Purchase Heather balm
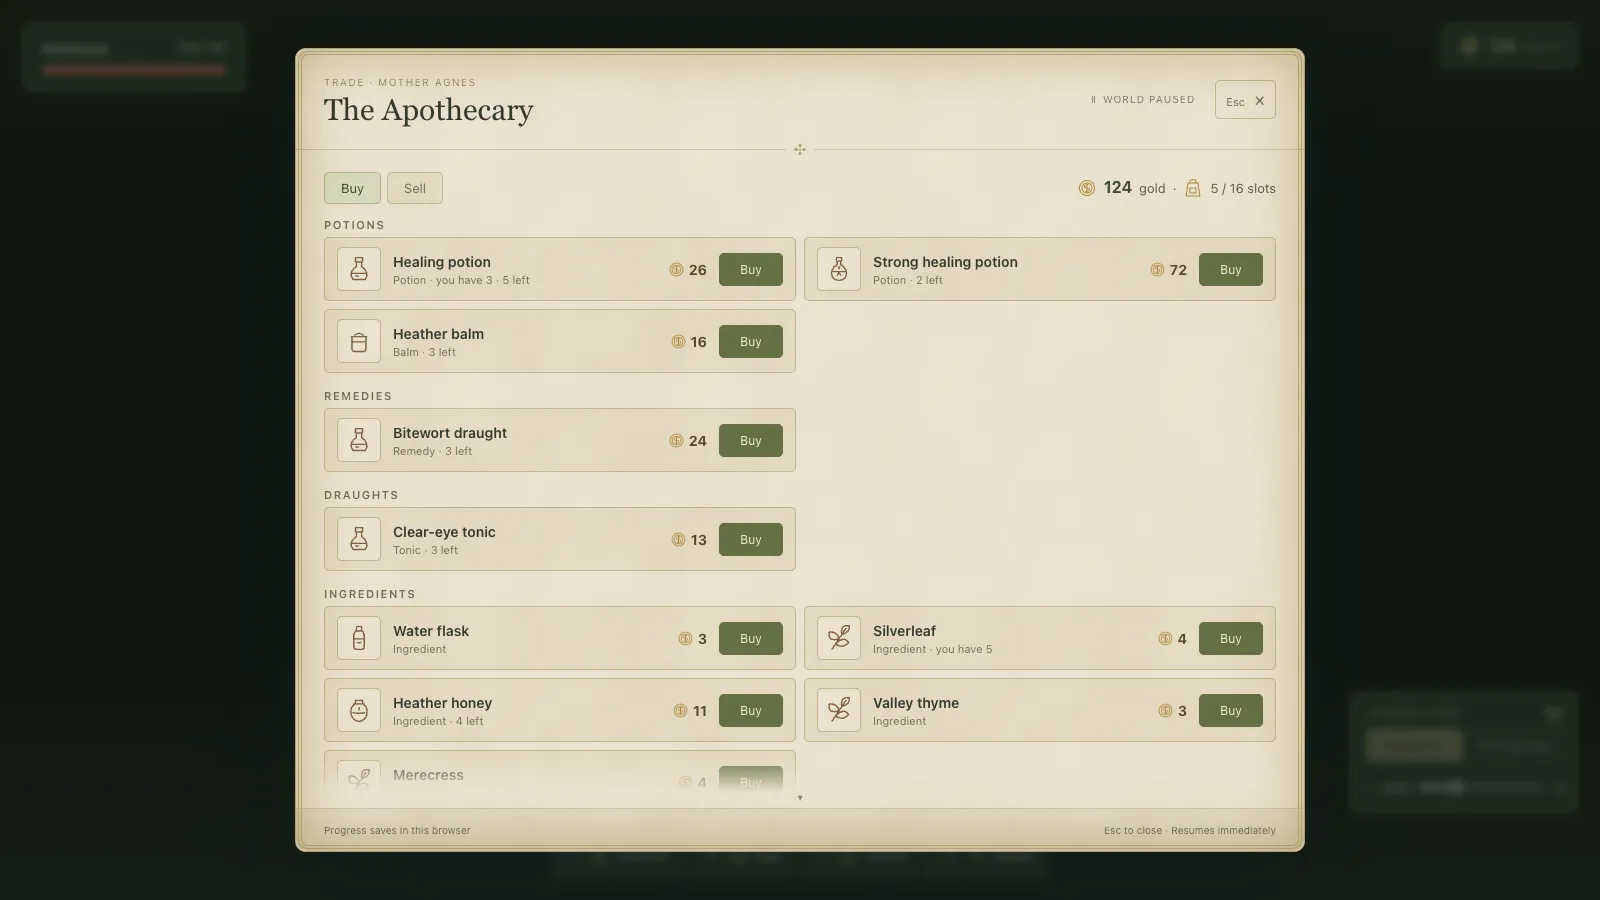This screenshot has height=900, width=1600. click(x=751, y=342)
